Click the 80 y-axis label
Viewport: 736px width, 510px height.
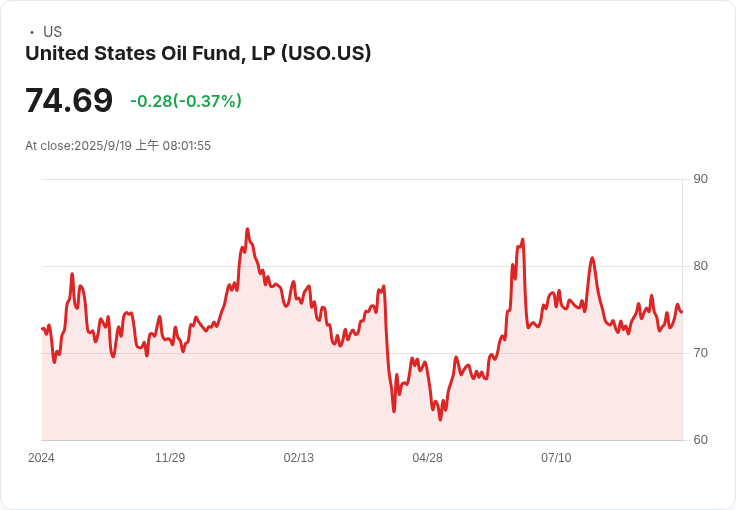tap(701, 266)
